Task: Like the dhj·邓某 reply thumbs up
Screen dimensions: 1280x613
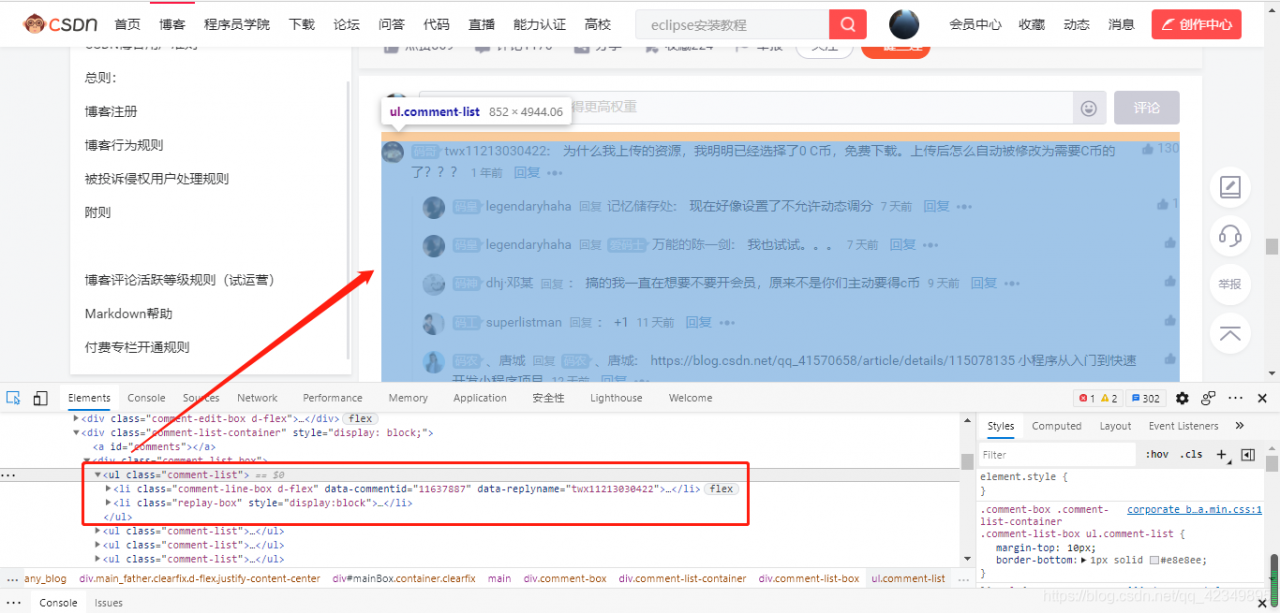Action: tap(1170, 282)
